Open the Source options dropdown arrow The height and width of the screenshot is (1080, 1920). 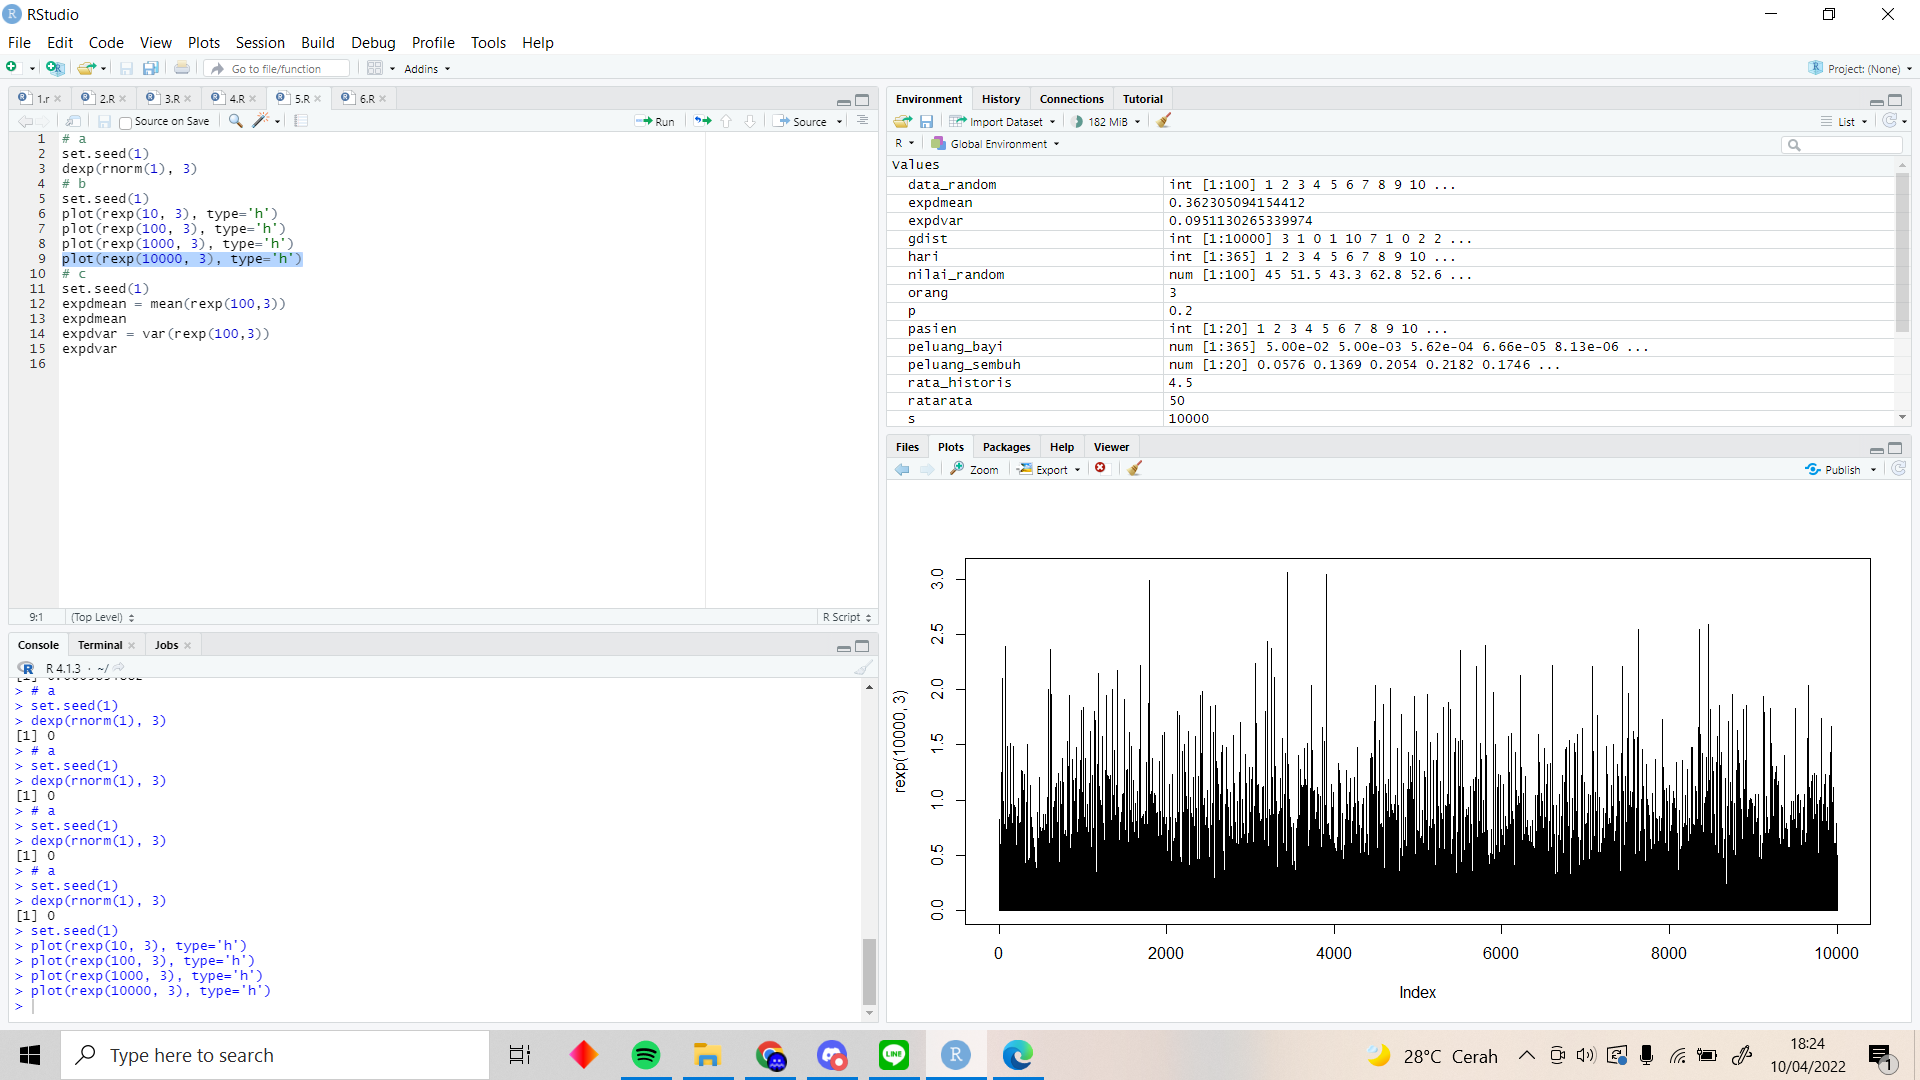coord(840,122)
